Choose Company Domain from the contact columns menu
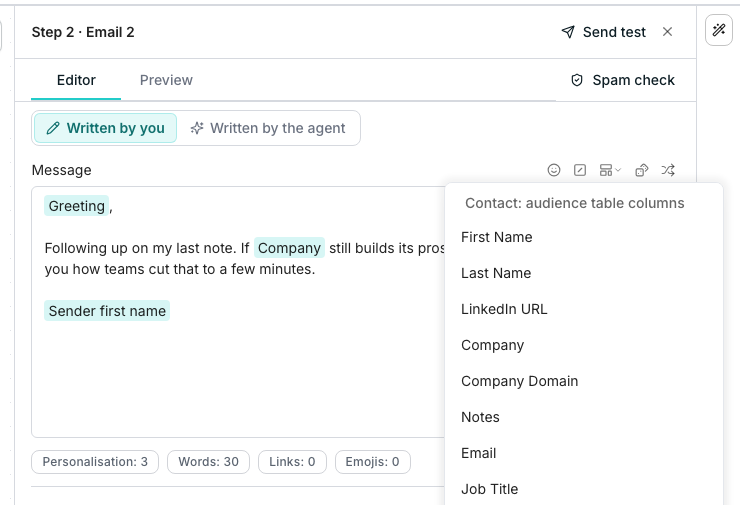Image resolution: width=740 pixels, height=505 pixels. pos(584,381)
